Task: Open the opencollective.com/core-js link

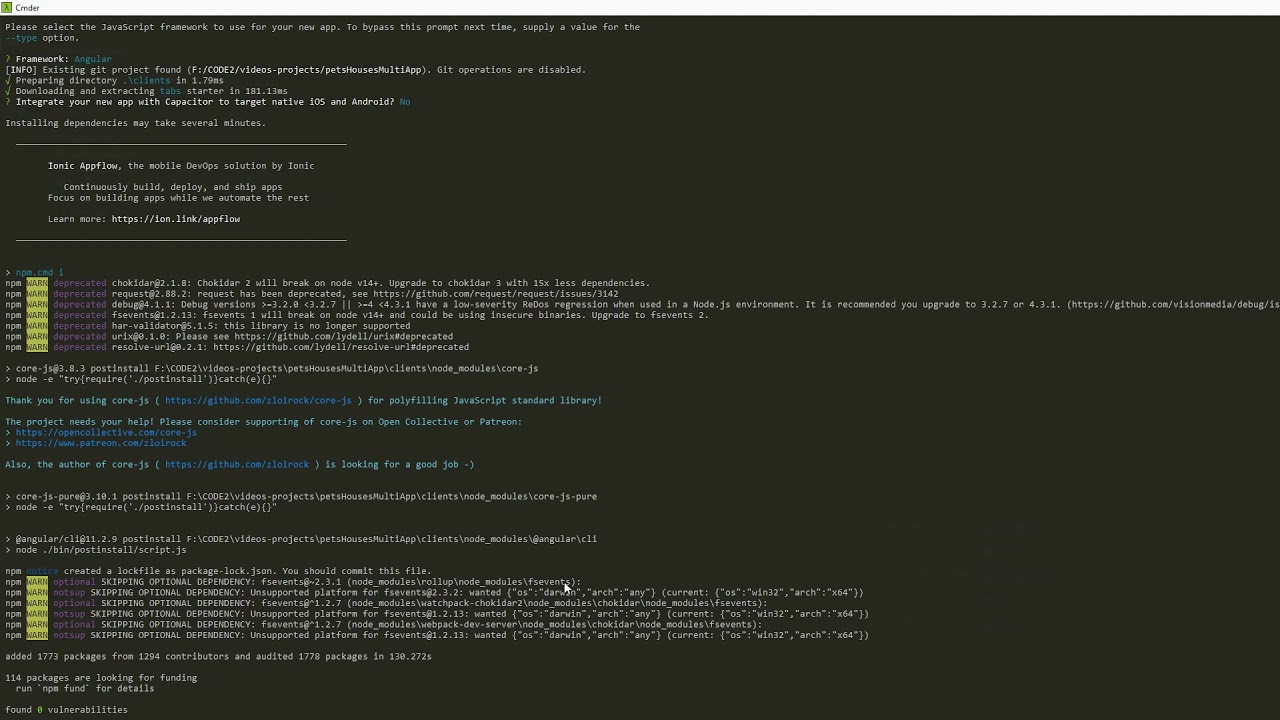Action: pos(106,433)
